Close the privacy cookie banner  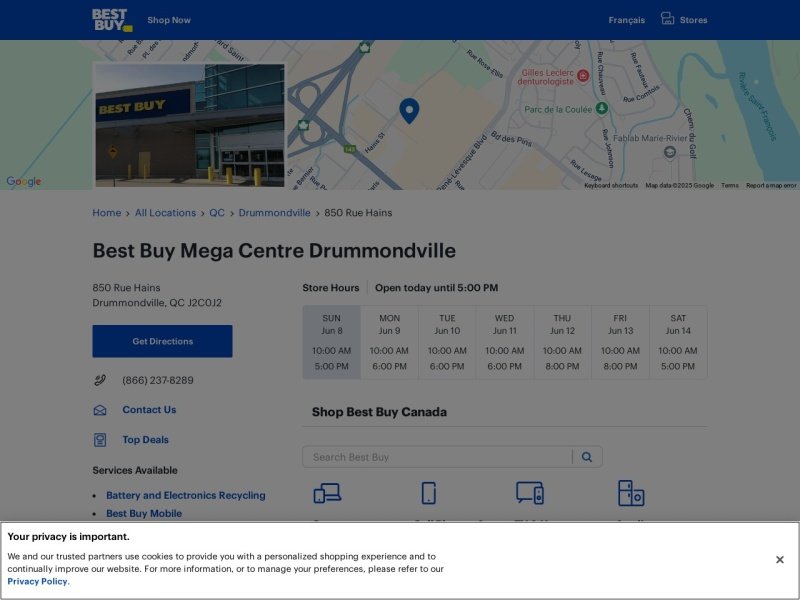pyautogui.click(x=780, y=560)
